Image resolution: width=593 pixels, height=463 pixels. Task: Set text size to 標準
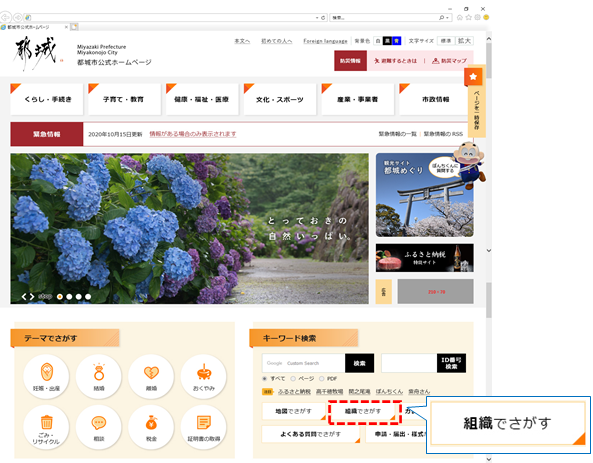(446, 41)
